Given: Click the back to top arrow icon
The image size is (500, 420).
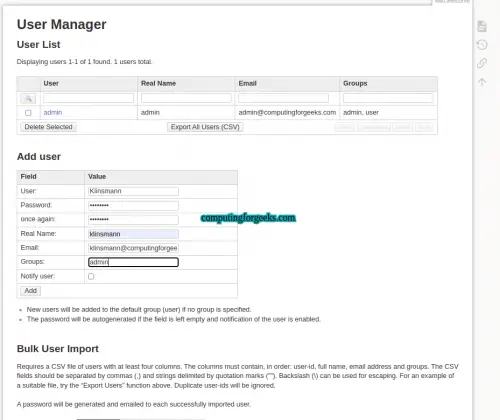Looking at the screenshot, I should tap(482, 82).
